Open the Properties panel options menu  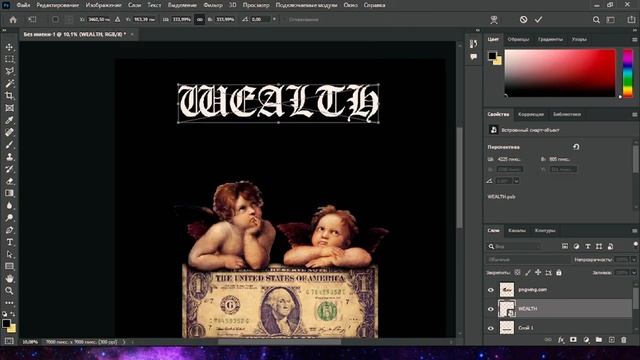point(635,115)
